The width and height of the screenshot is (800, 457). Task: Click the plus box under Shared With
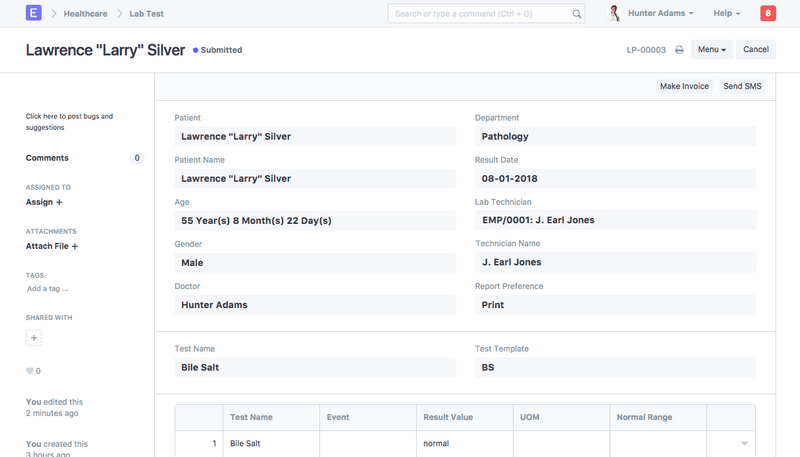[x=34, y=338]
